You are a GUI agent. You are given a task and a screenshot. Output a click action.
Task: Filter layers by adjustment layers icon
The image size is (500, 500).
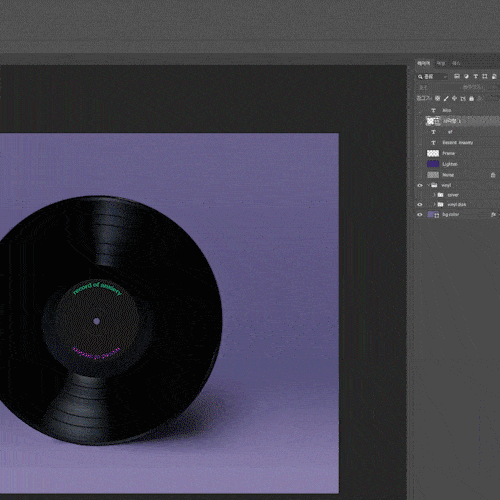tap(466, 77)
